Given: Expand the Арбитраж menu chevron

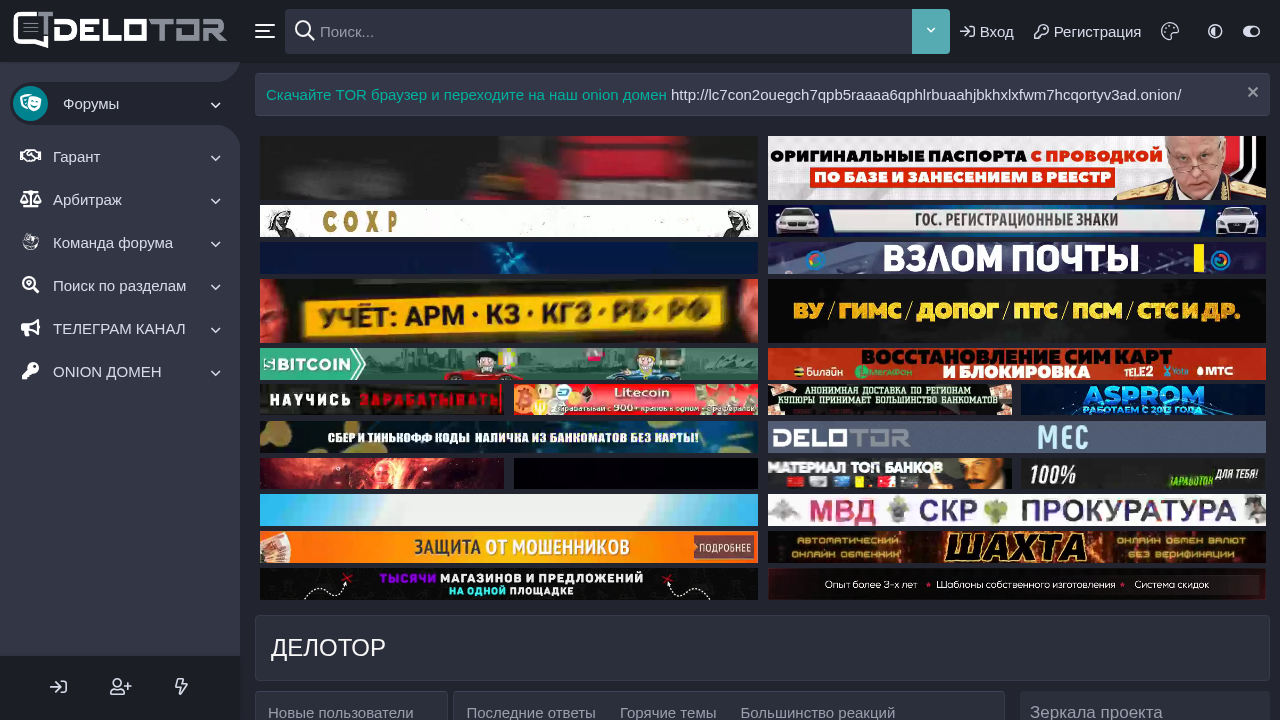Looking at the screenshot, I should (216, 201).
